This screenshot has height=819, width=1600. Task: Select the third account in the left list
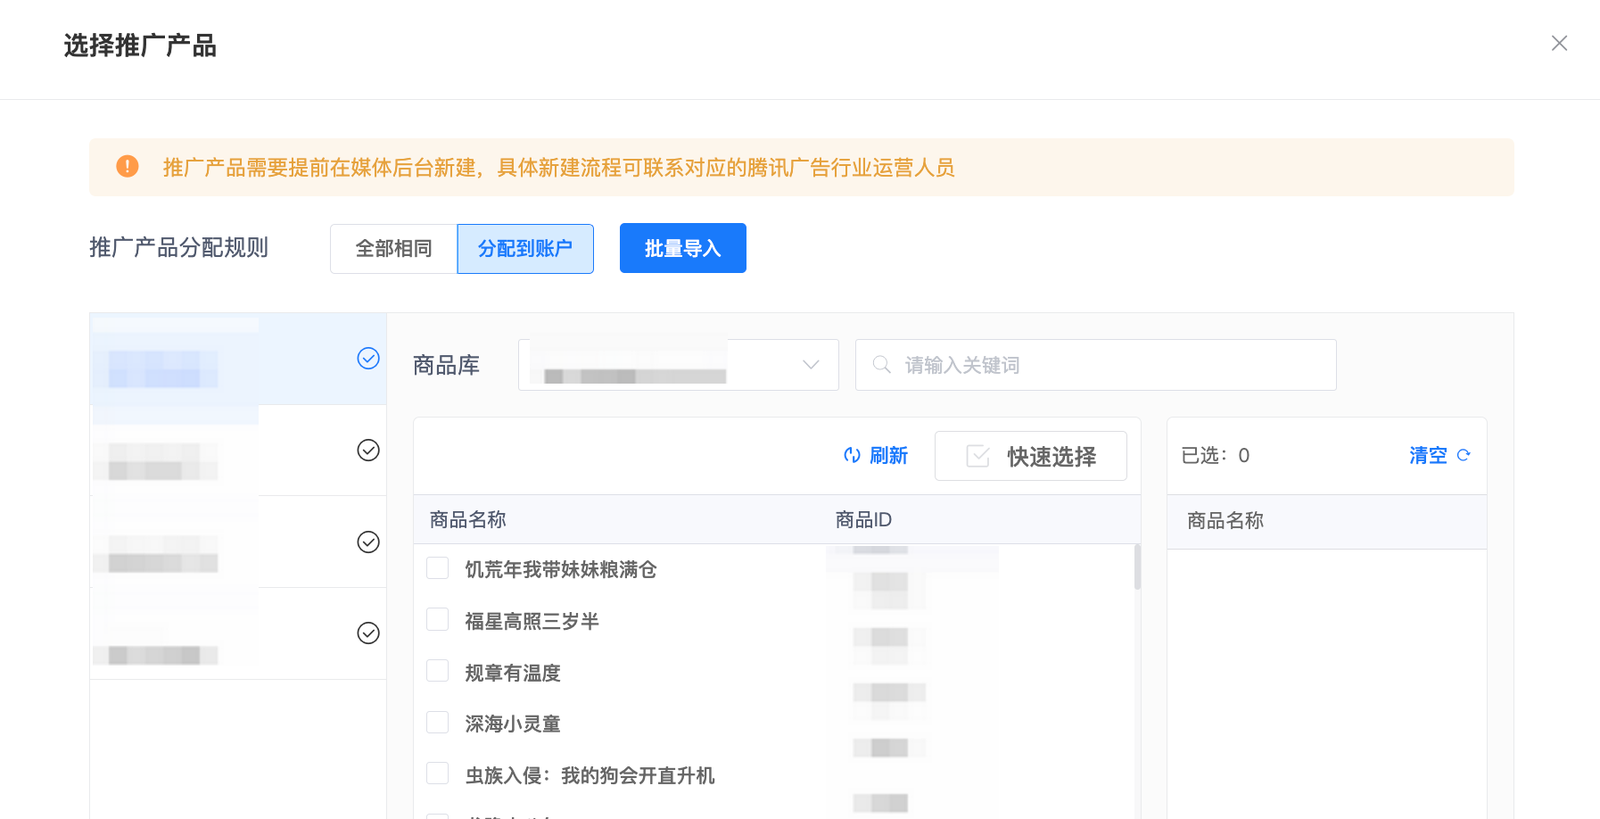pos(238,542)
